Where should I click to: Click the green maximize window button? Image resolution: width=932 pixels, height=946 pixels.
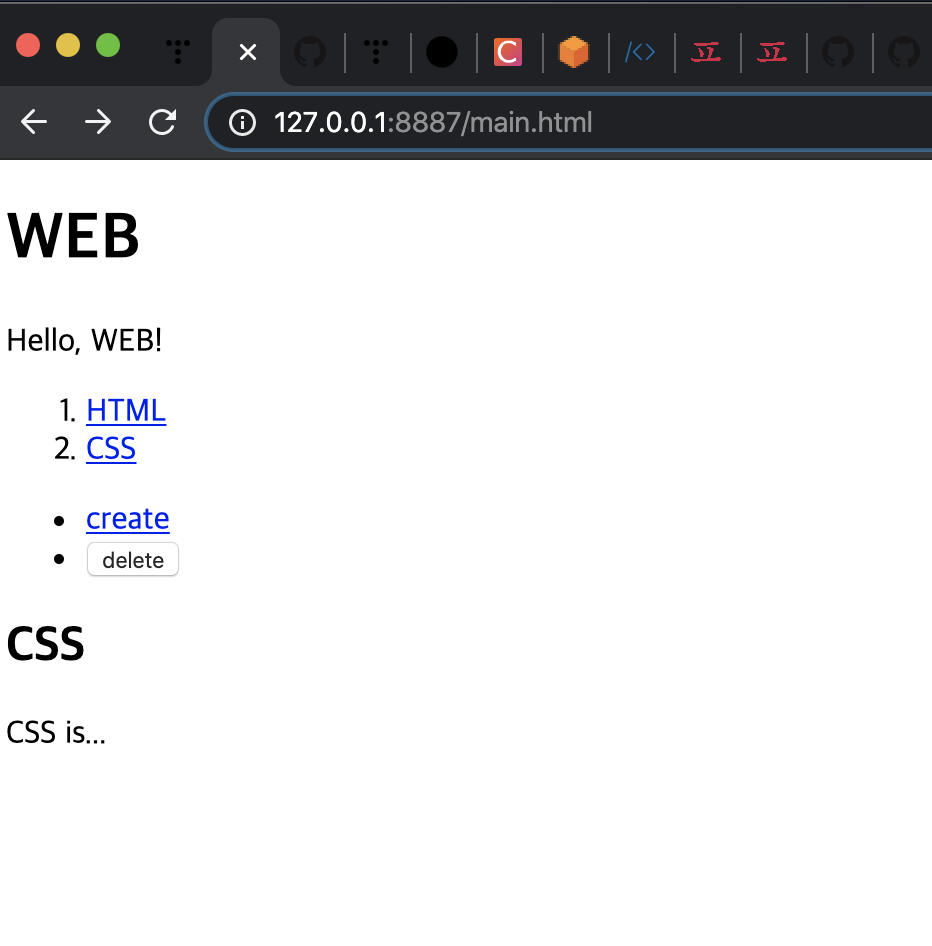click(108, 45)
